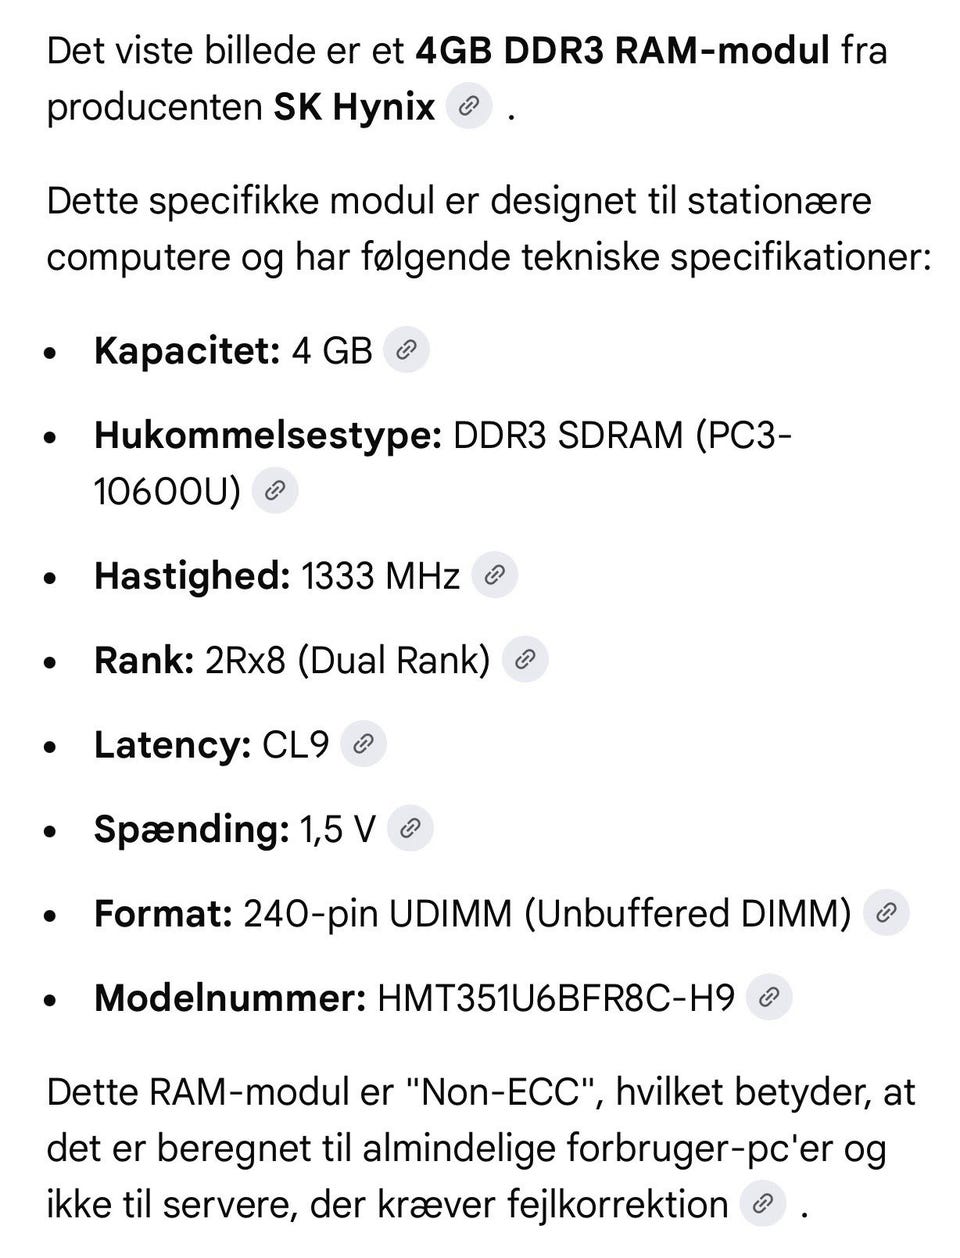Click the Hukommelsestype label

coord(268,435)
